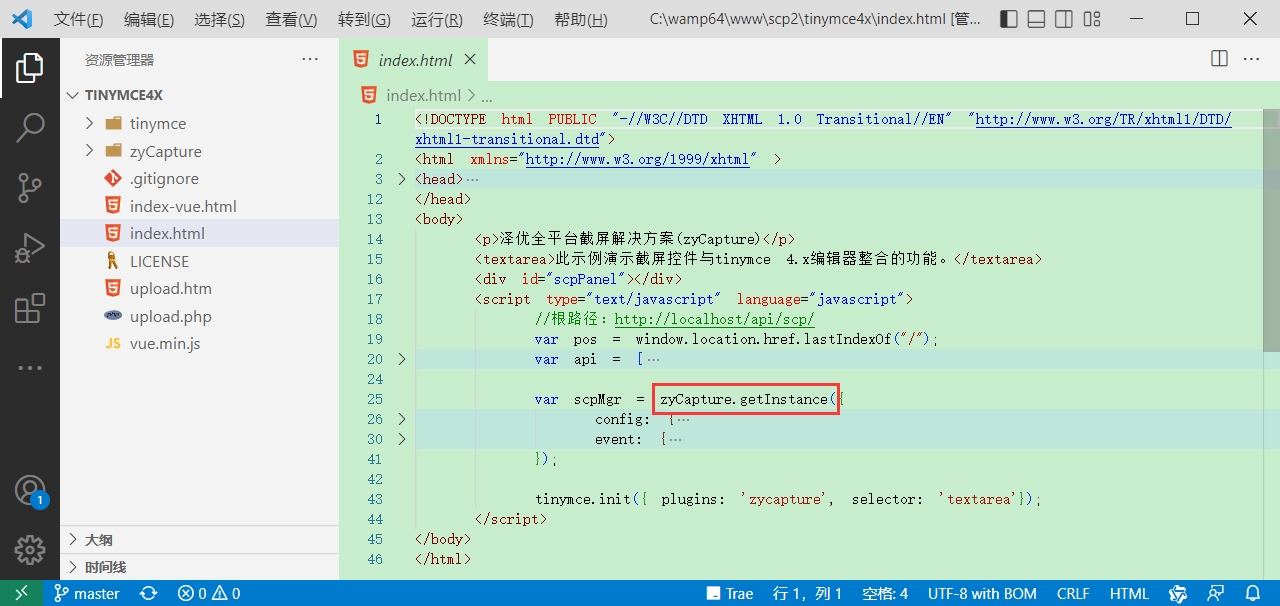Image resolution: width=1280 pixels, height=606 pixels.
Task: Open the Run and Debug view
Action: (30, 247)
